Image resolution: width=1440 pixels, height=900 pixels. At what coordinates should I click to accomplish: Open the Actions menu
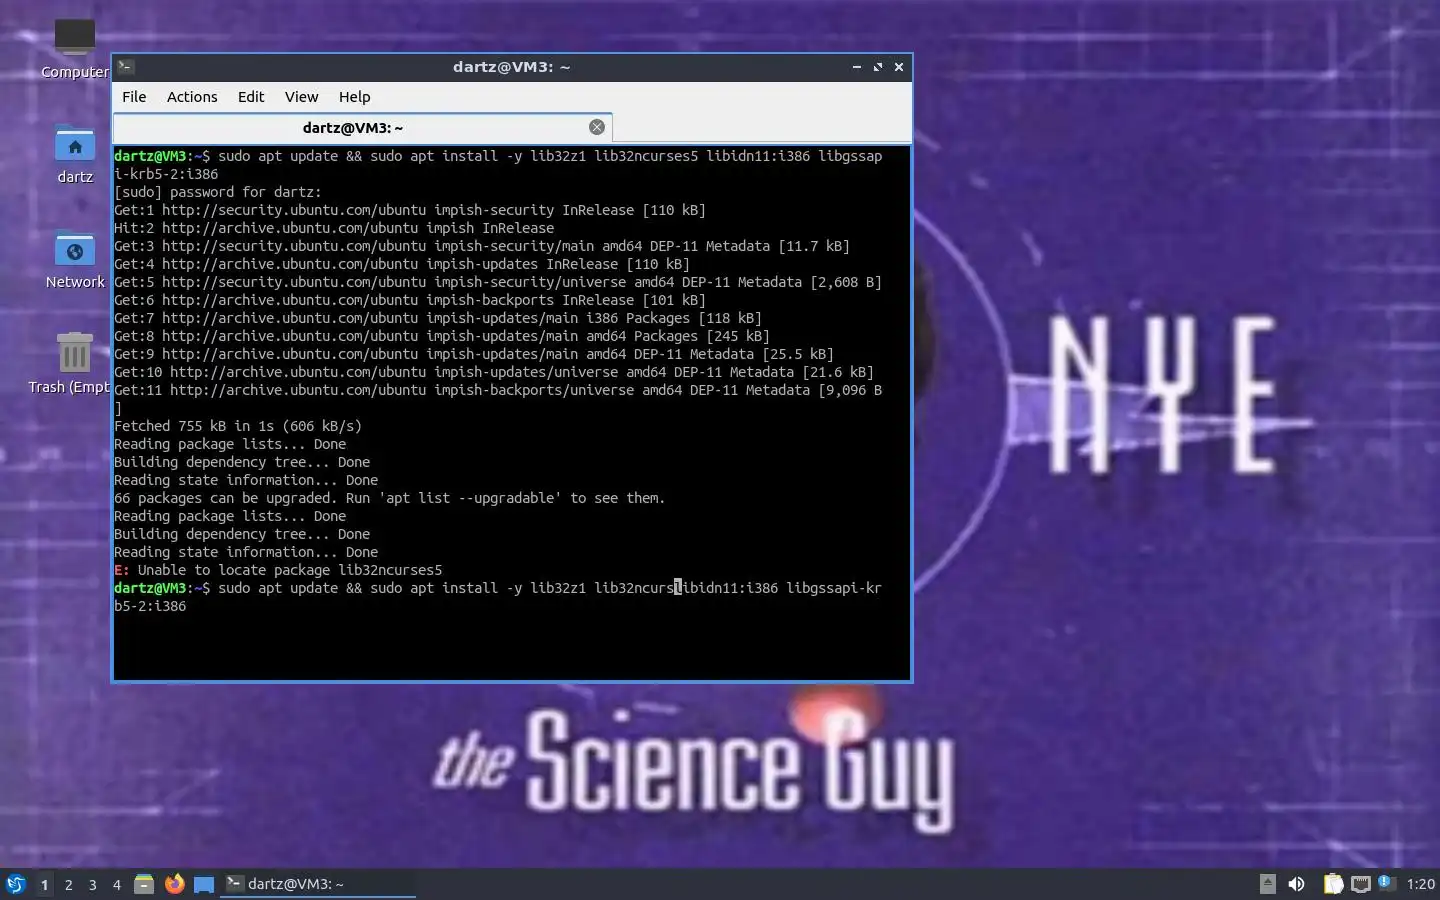pyautogui.click(x=192, y=97)
